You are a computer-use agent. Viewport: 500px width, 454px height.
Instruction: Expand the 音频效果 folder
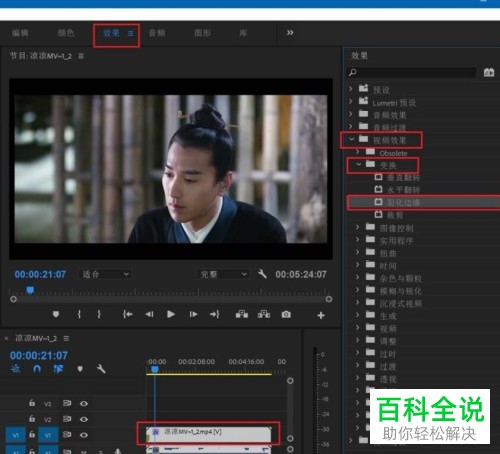pyautogui.click(x=351, y=114)
